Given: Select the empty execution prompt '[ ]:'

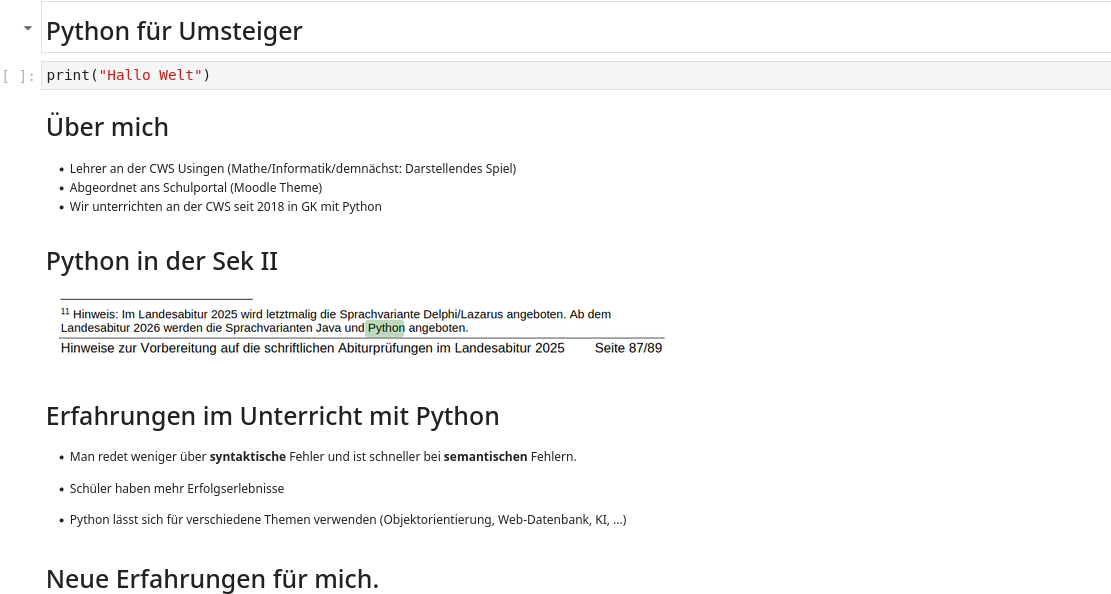Looking at the screenshot, I should tap(18, 74).
